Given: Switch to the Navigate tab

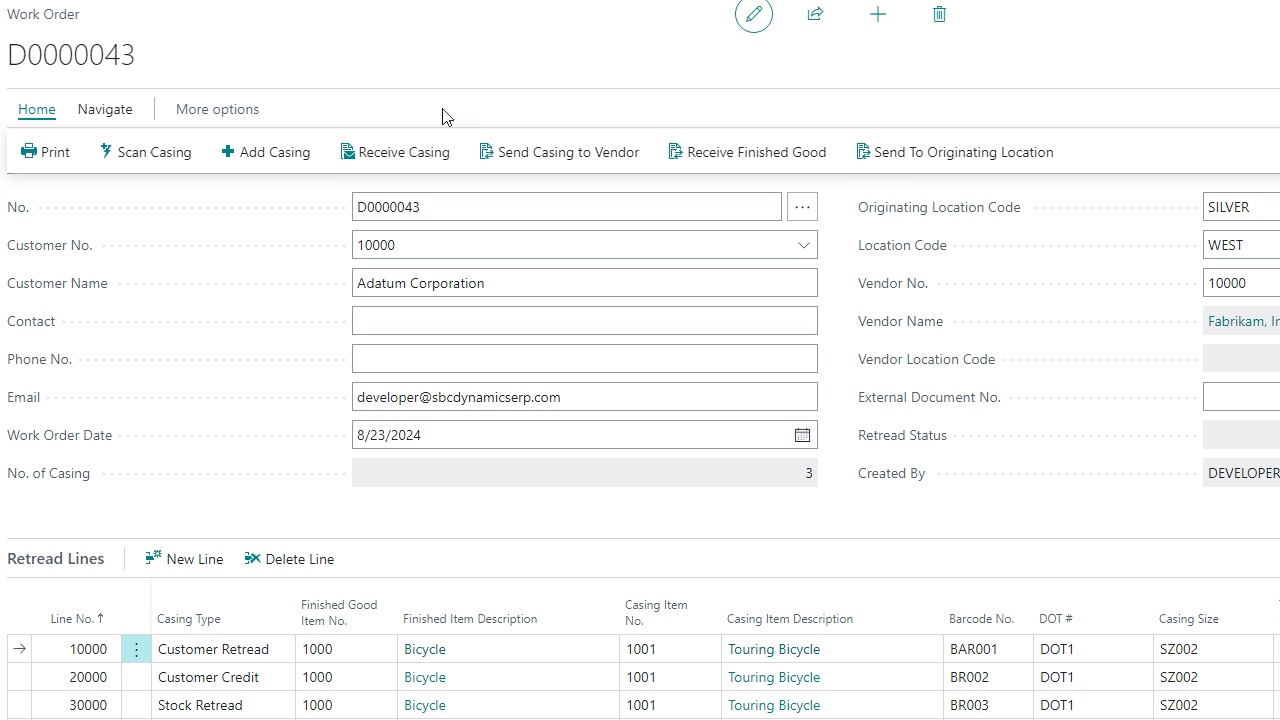Looking at the screenshot, I should coord(105,109).
